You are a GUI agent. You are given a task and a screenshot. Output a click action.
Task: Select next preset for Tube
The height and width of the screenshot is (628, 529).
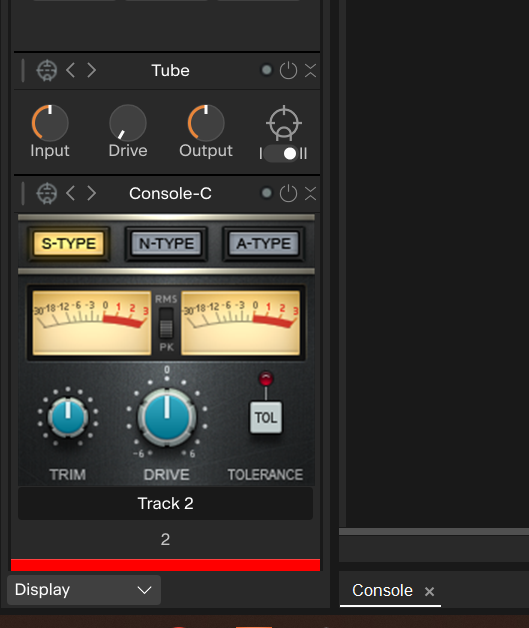[x=92, y=70]
